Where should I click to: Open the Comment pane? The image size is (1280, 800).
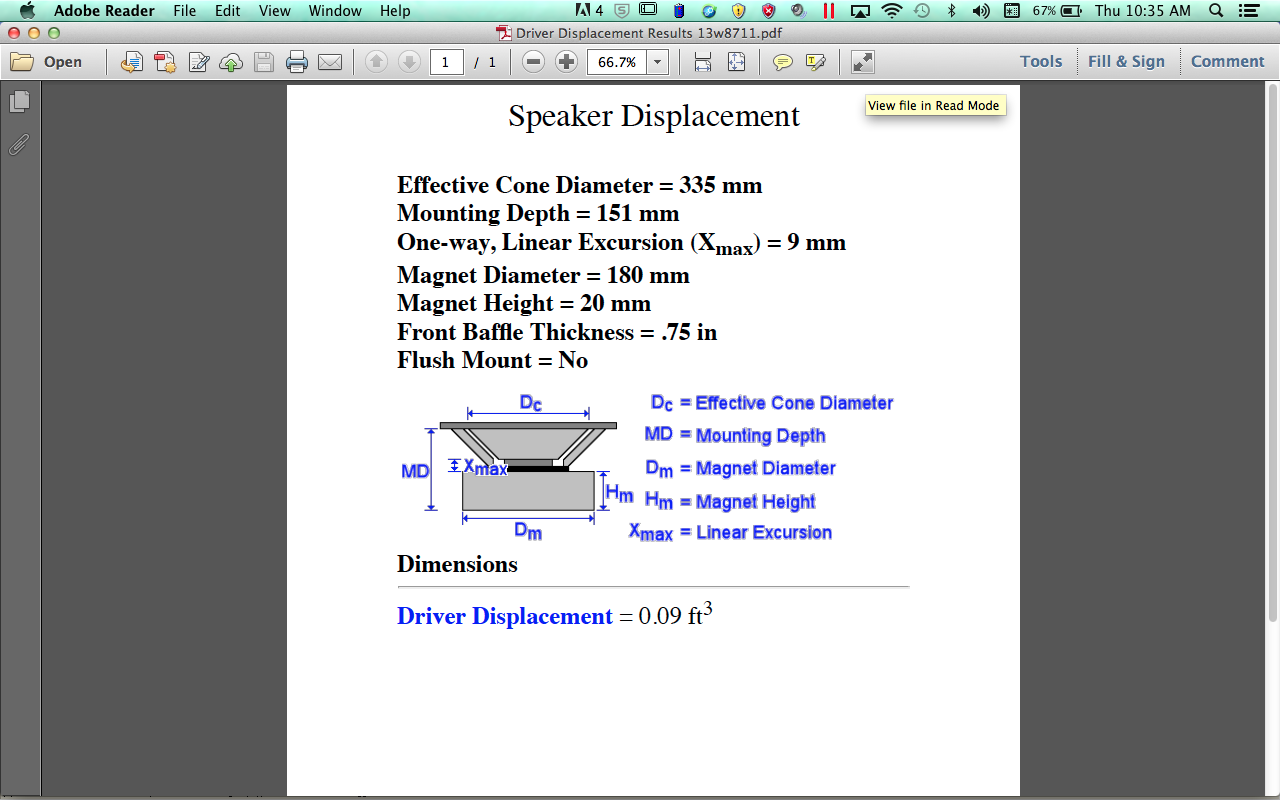pos(1227,62)
